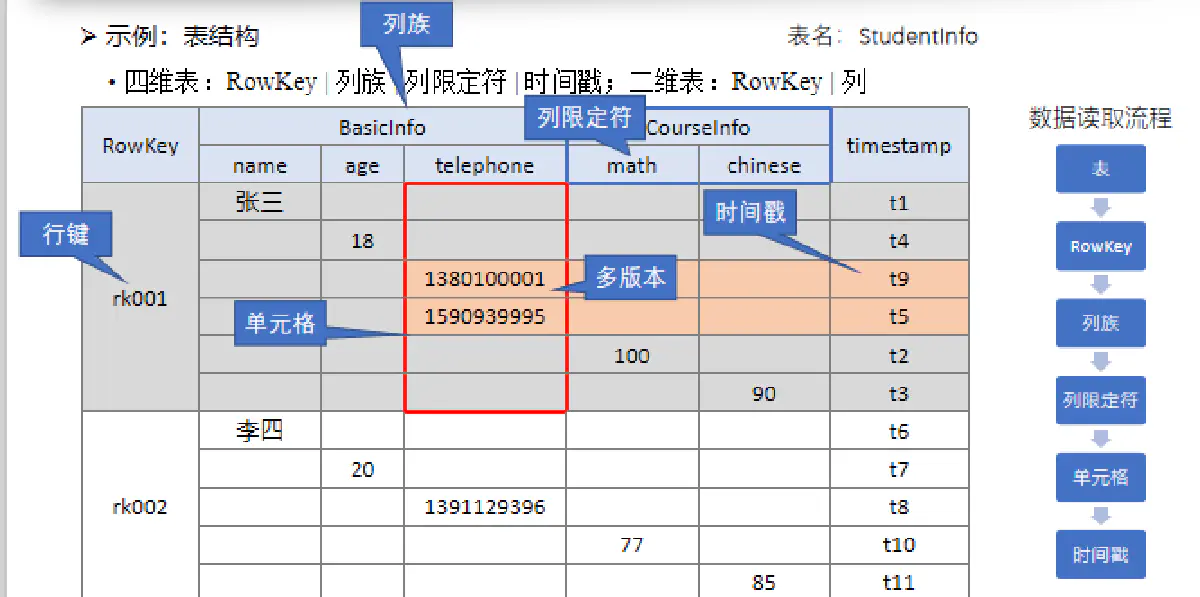Click the 单元格 callout label
This screenshot has width=1200, height=597.
click(280, 323)
